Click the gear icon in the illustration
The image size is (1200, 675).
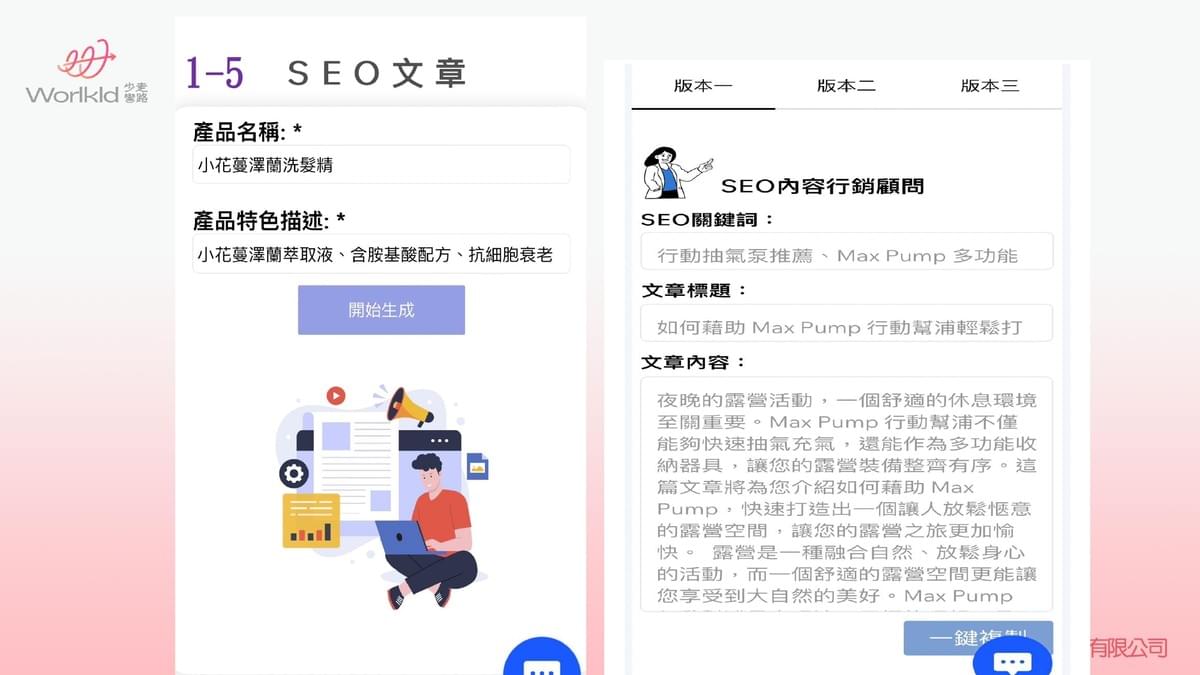pyautogui.click(x=294, y=473)
